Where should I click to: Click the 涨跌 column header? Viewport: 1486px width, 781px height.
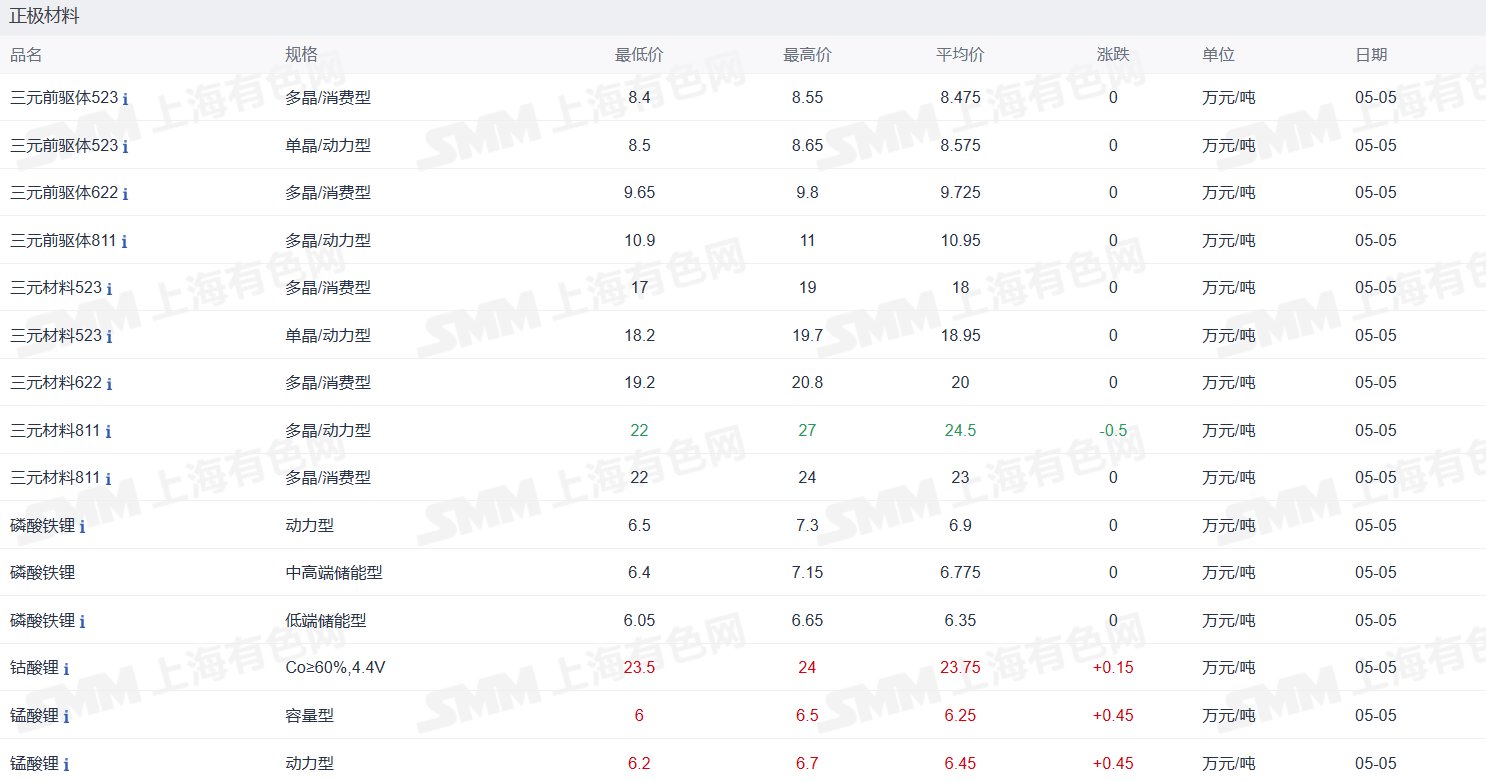click(1113, 55)
